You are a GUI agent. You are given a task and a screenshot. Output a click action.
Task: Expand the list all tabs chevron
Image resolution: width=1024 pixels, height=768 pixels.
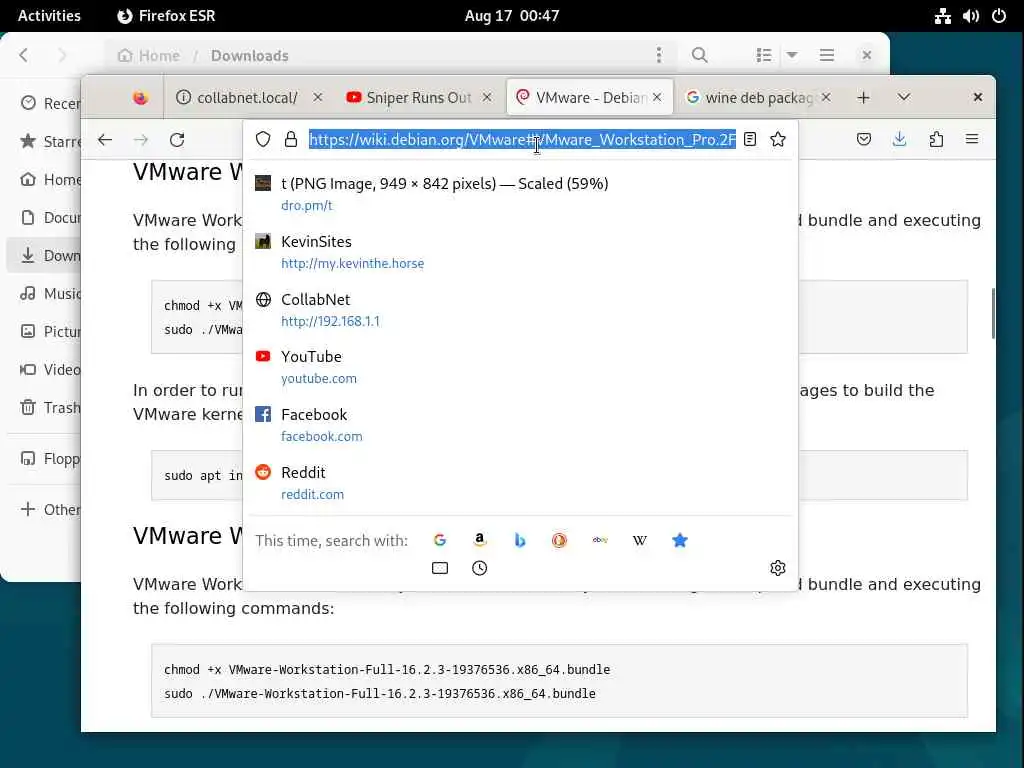tap(903, 97)
